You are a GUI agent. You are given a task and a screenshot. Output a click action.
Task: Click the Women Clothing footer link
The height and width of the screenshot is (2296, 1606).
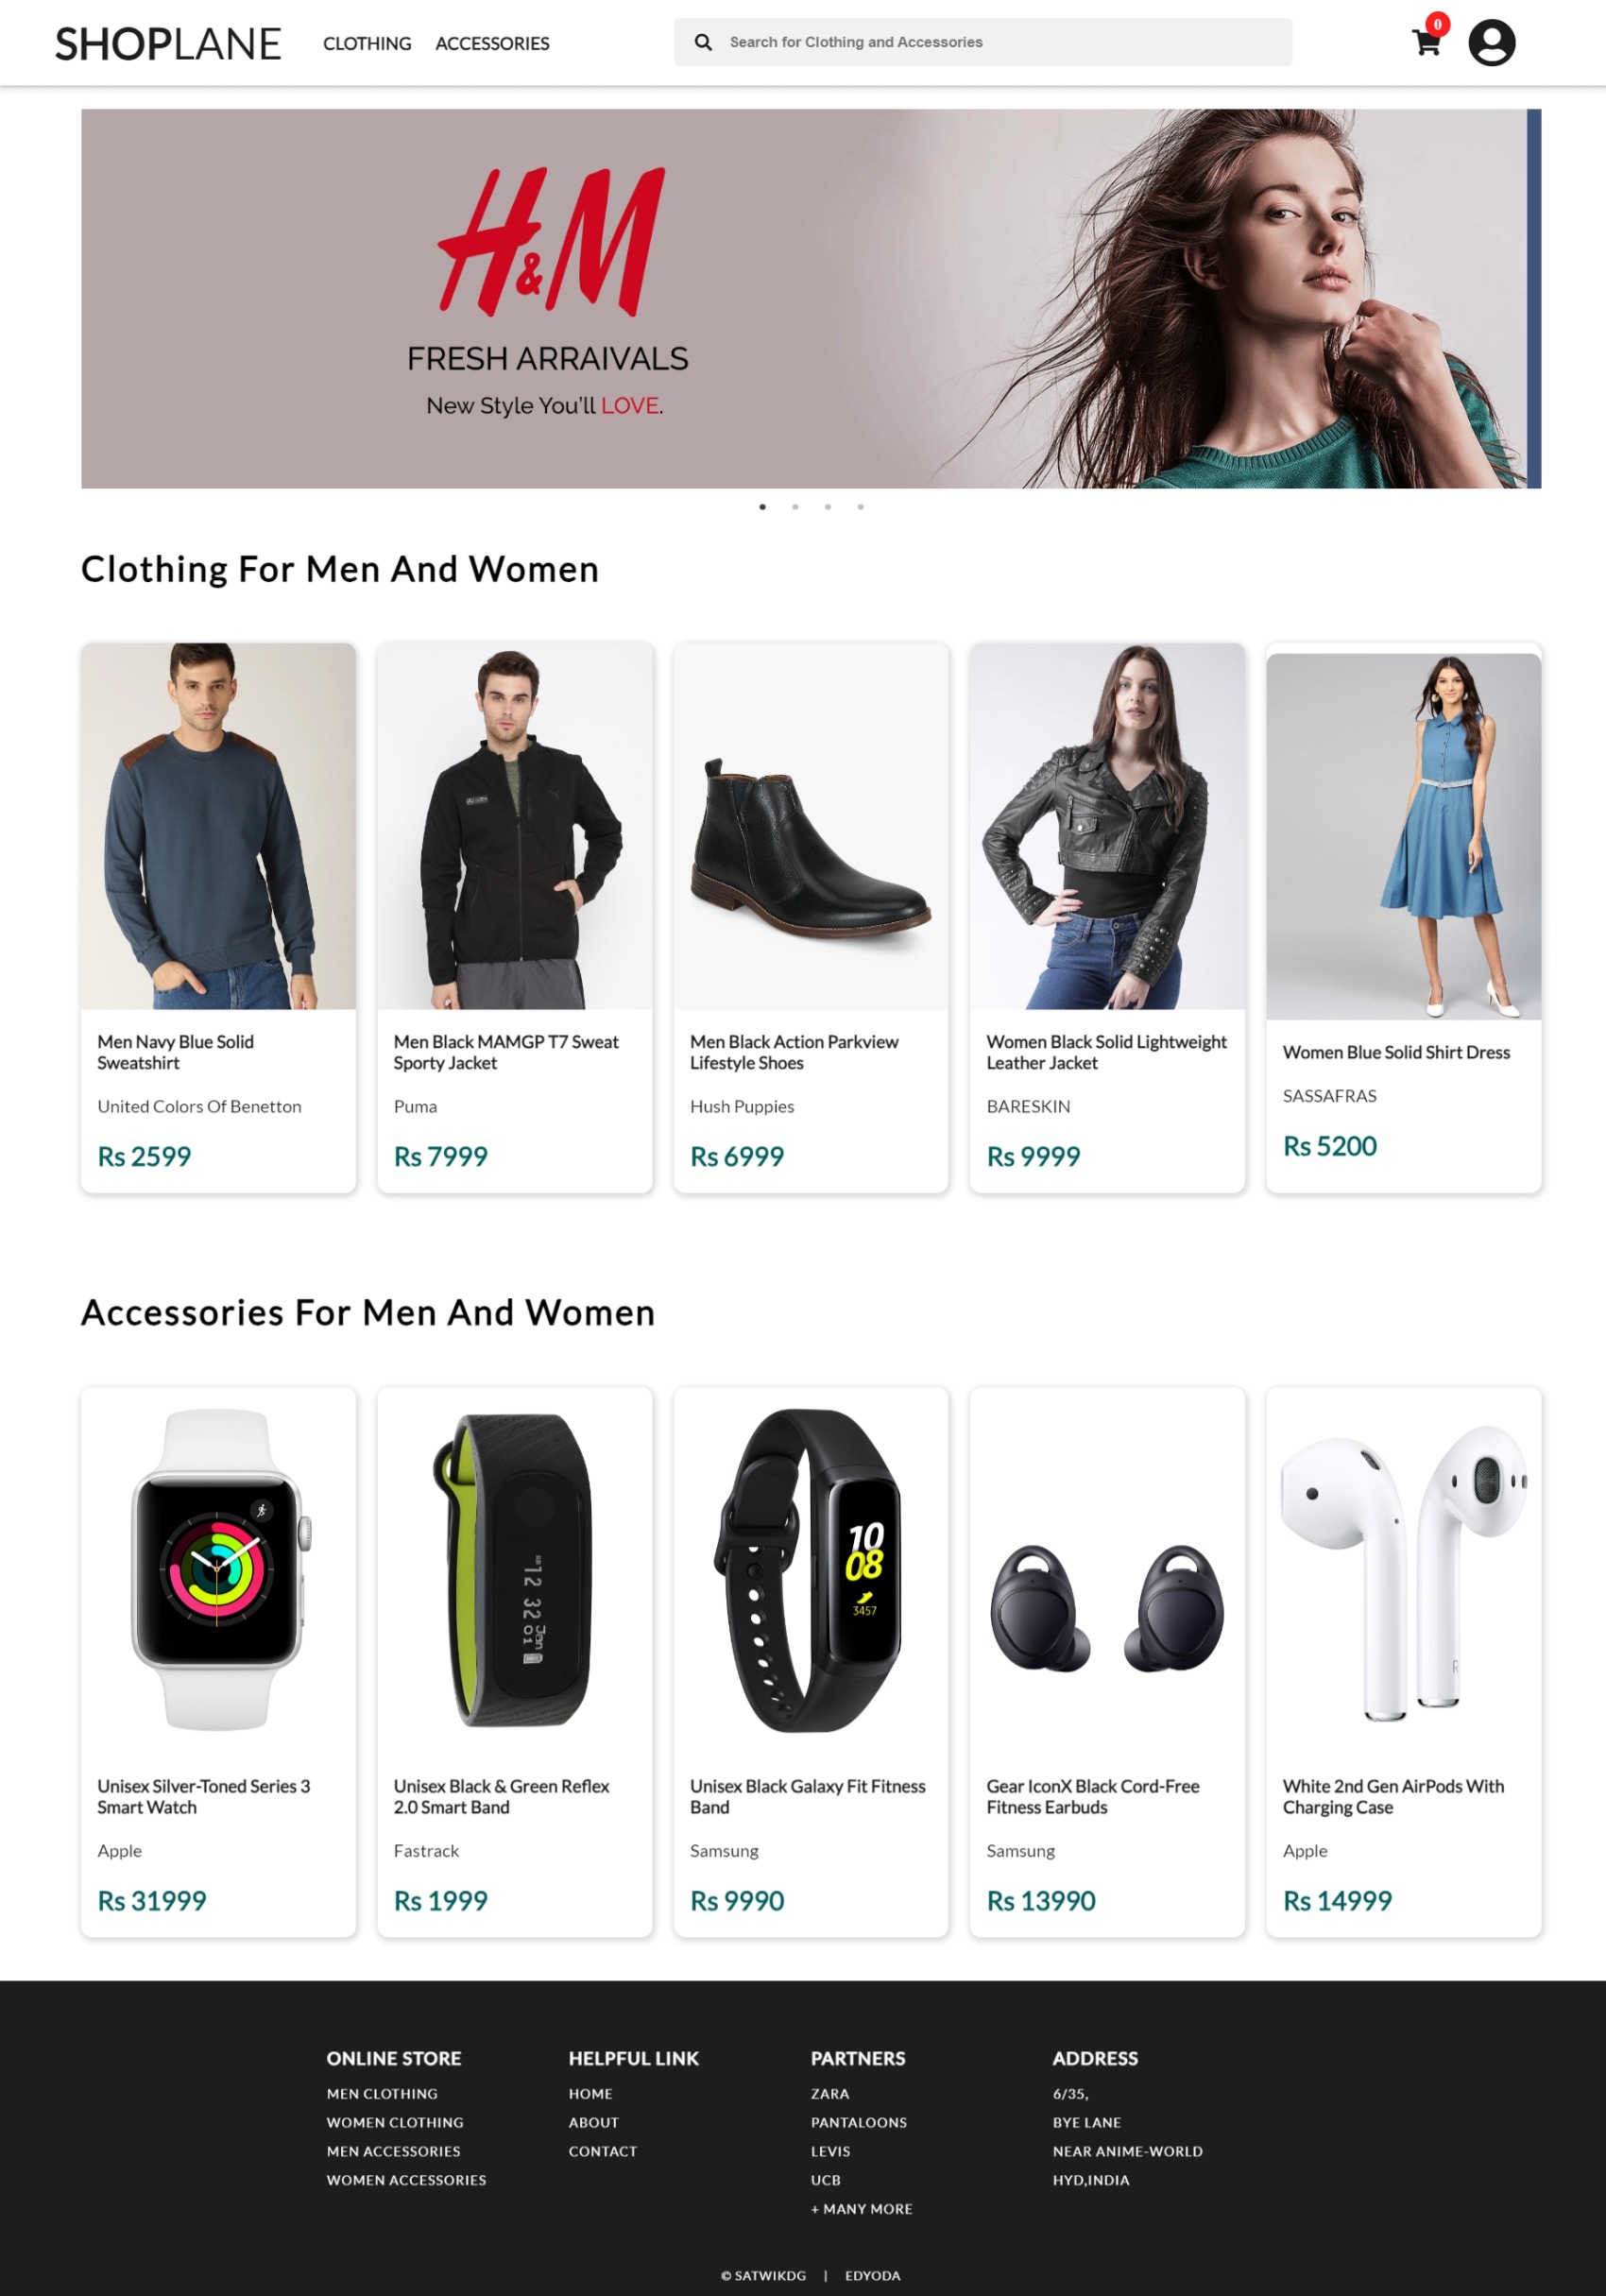coord(395,2122)
